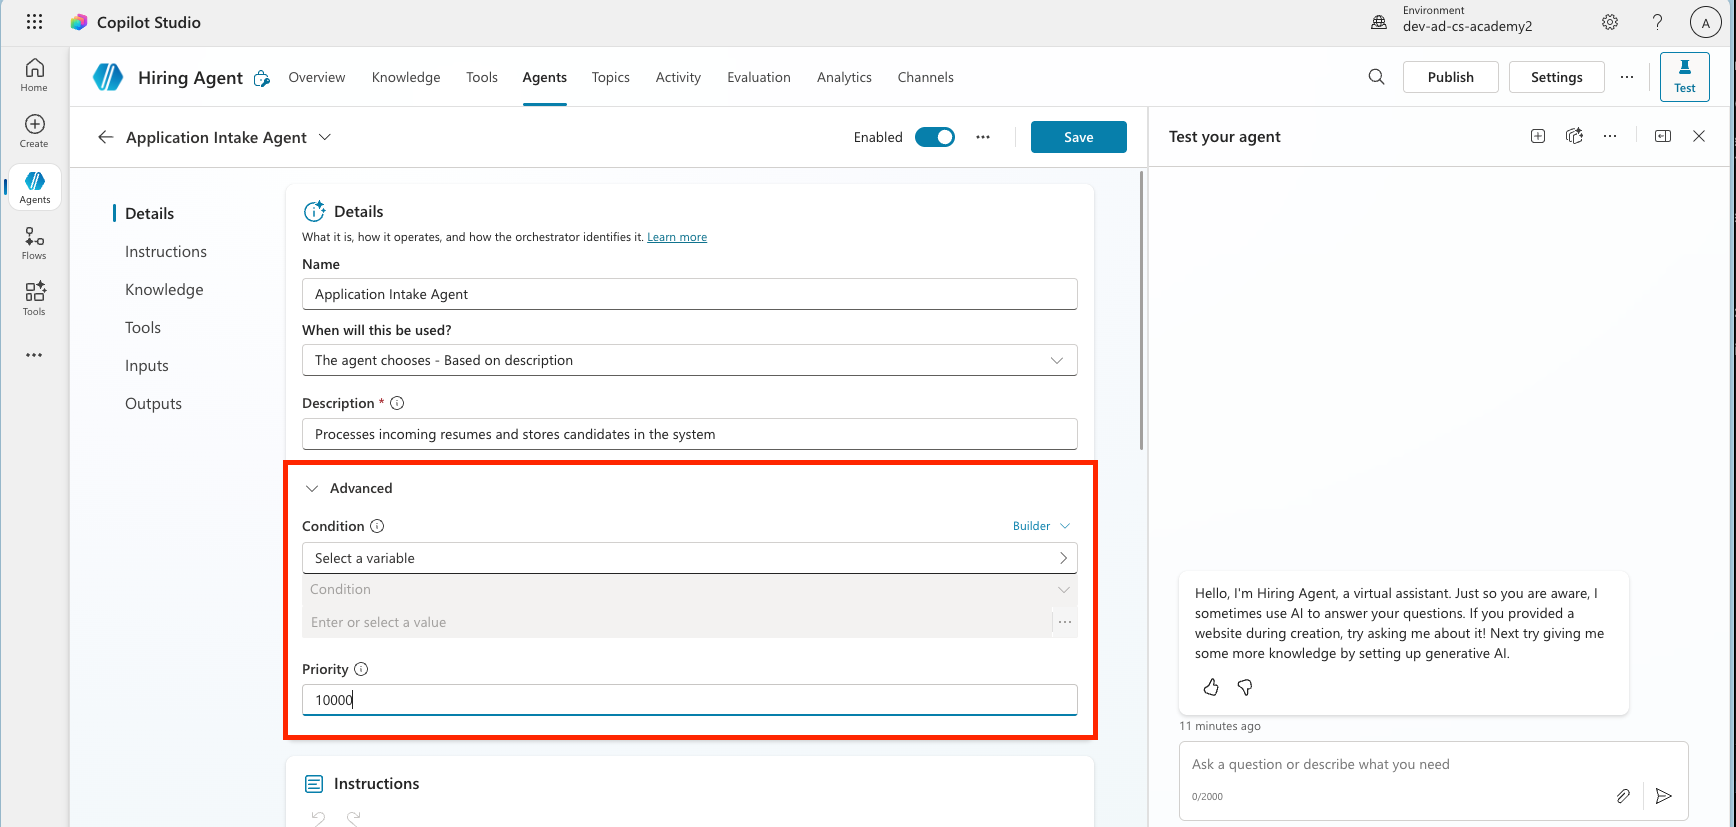Open the Builder mode dropdown
The image size is (1736, 827).
point(1041,526)
